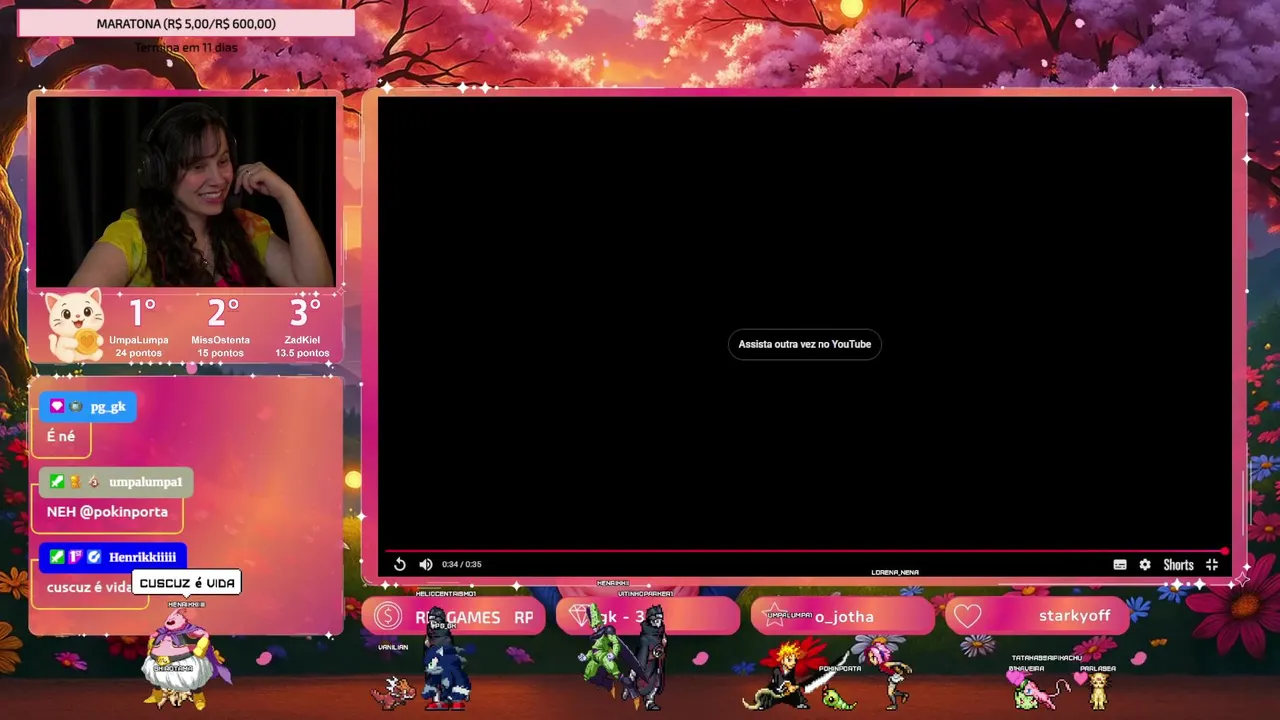This screenshot has width=1280, height=720.
Task: Click the pink-haired girl avatar
Action: click(889, 676)
